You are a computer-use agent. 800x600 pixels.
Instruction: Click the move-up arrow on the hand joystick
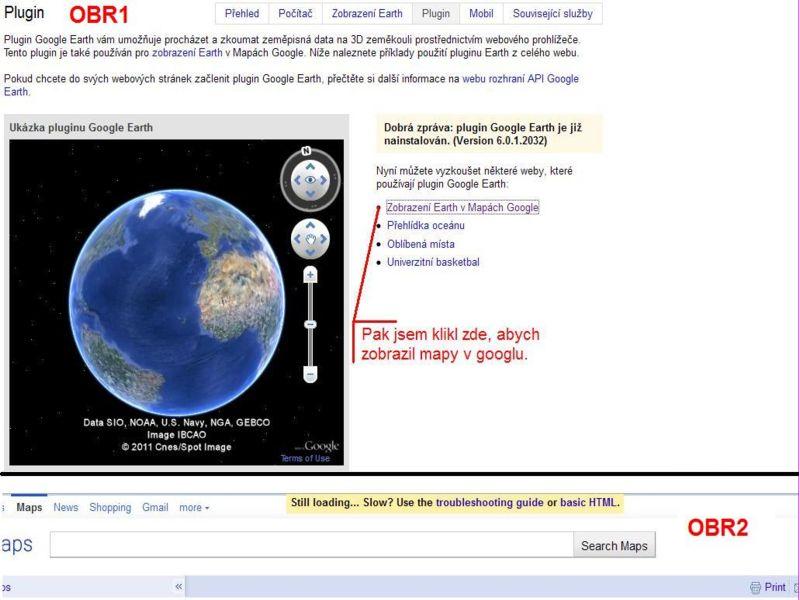coord(310,226)
